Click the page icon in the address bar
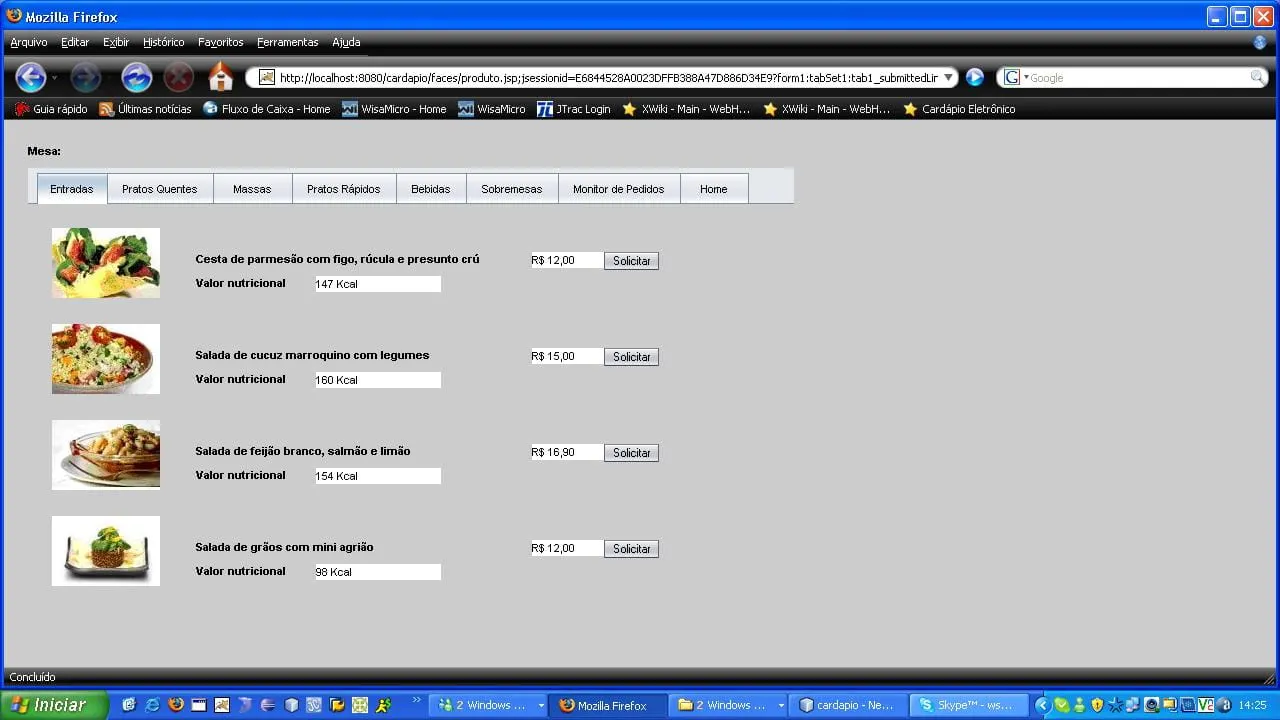Viewport: 1280px width, 720px height. click(267, 77)
